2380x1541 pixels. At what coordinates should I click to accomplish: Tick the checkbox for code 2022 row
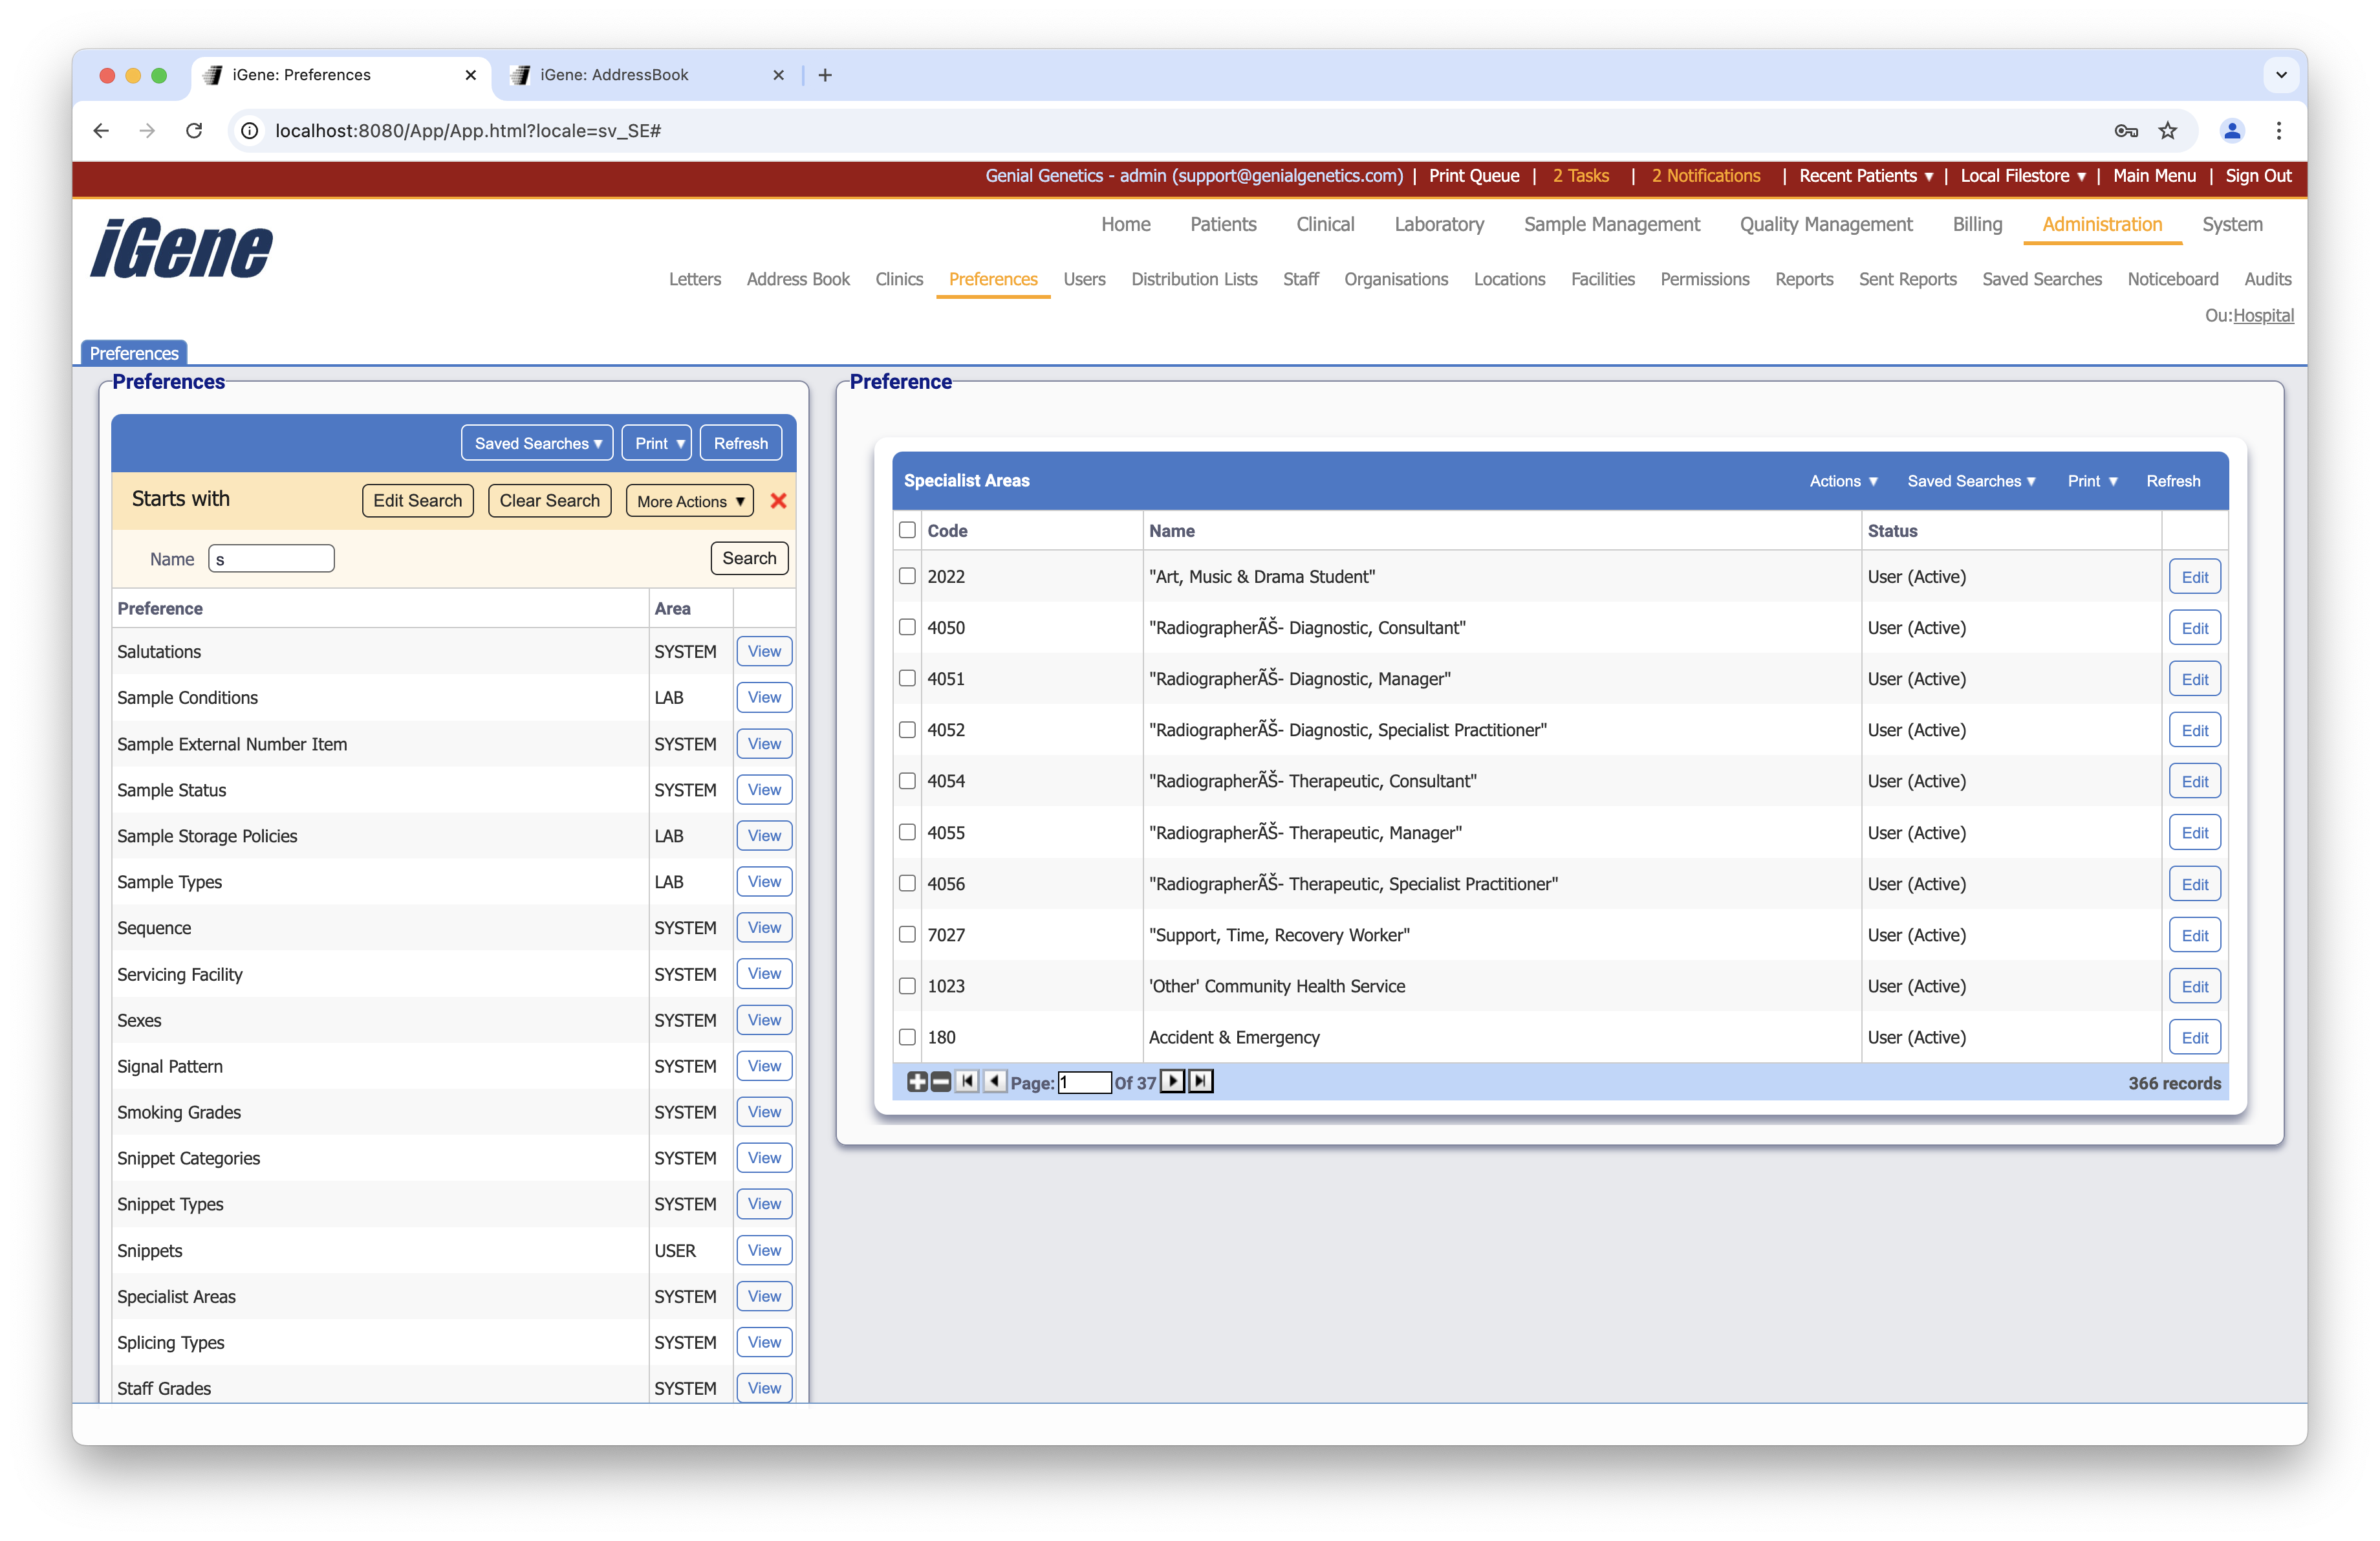click(907, 576)
